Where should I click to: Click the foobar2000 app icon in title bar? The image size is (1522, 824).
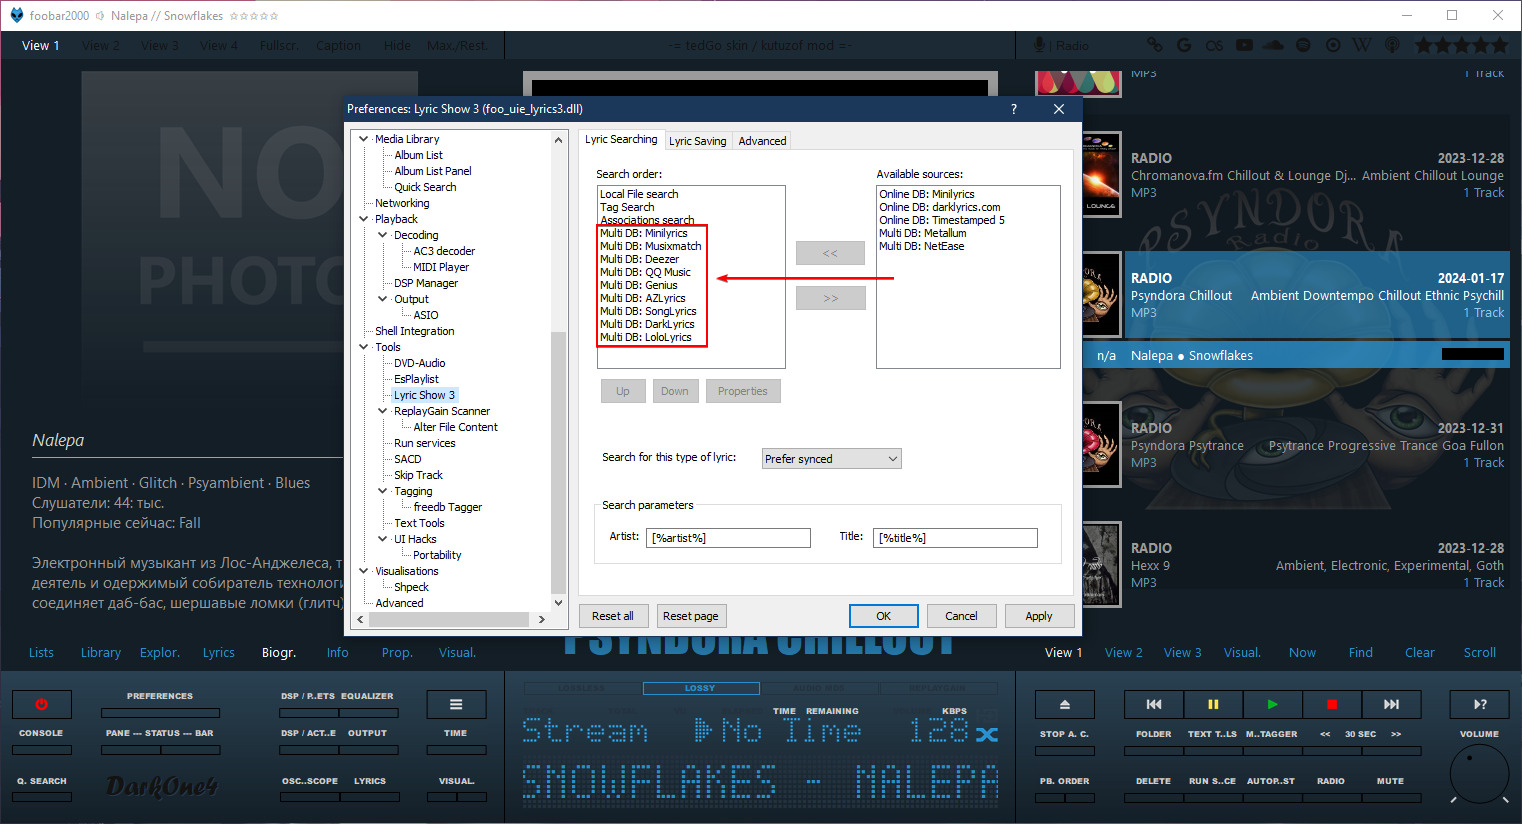pyautogui.click(x=16, y=15)
